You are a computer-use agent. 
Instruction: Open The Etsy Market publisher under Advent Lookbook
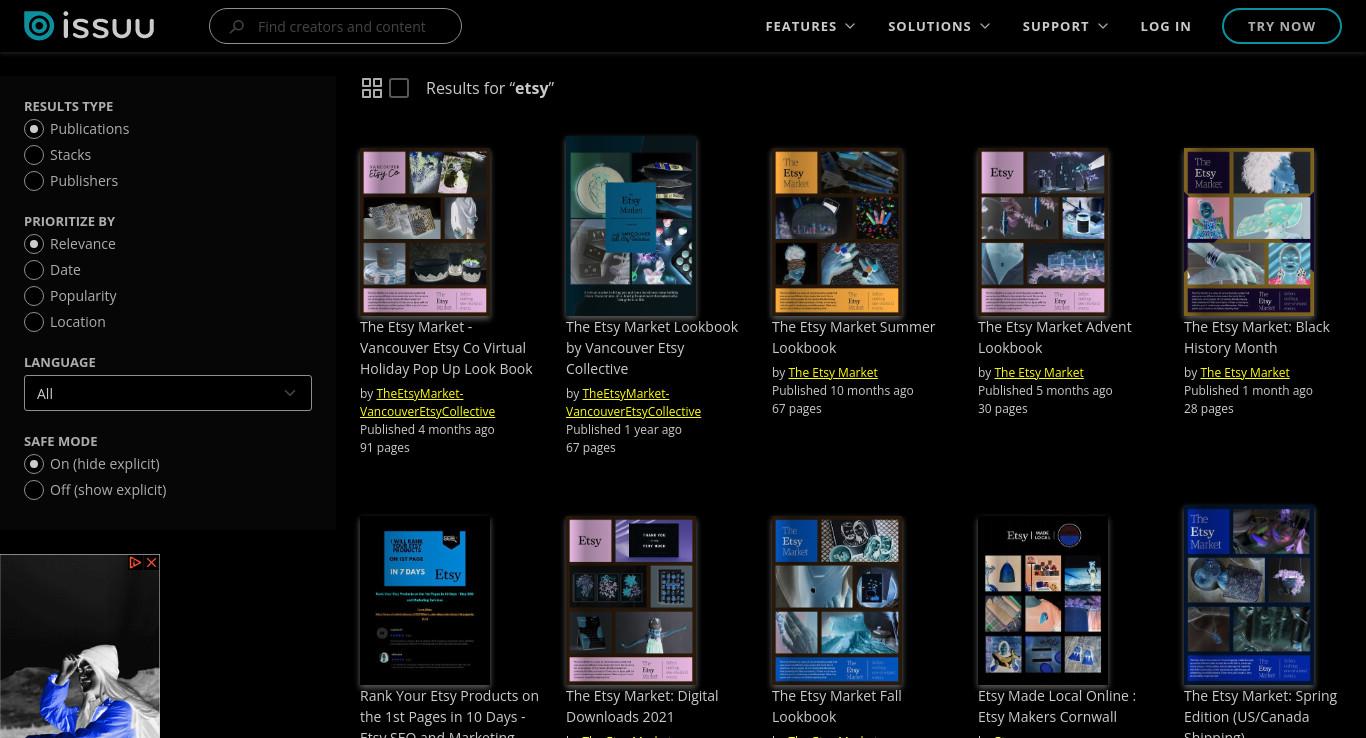1039,372
